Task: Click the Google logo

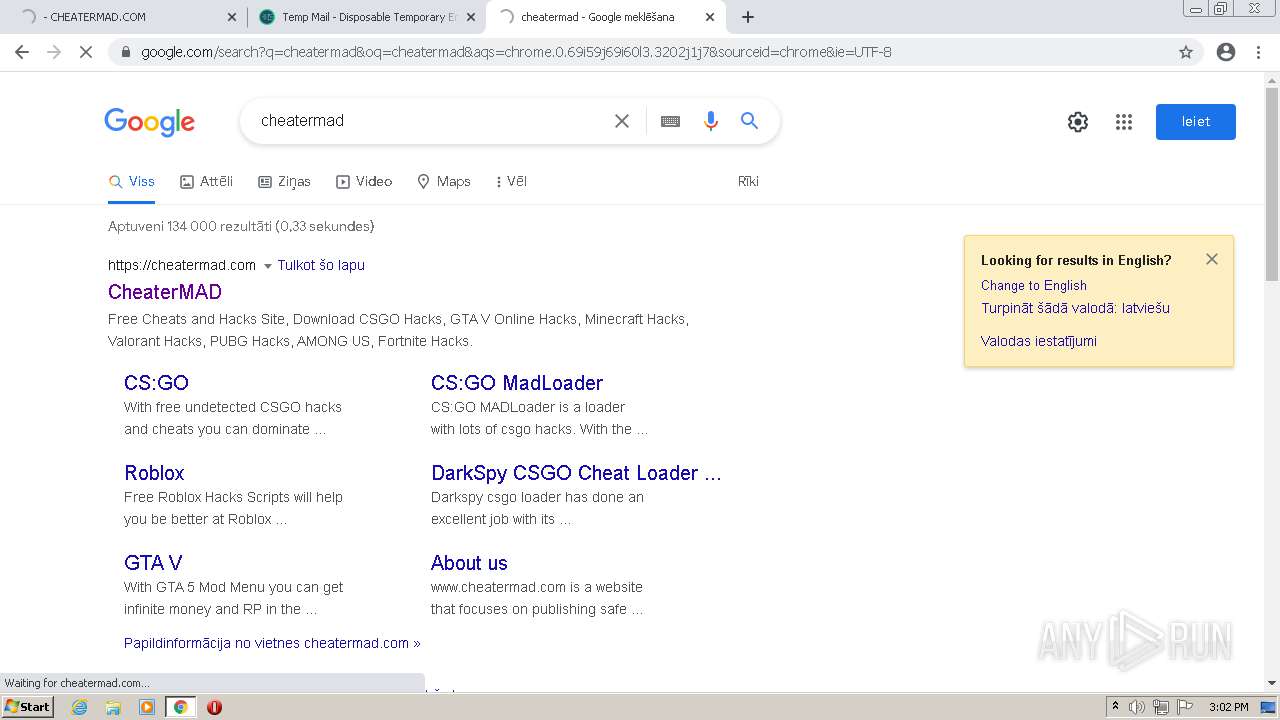Action: [x=150, y=122]
